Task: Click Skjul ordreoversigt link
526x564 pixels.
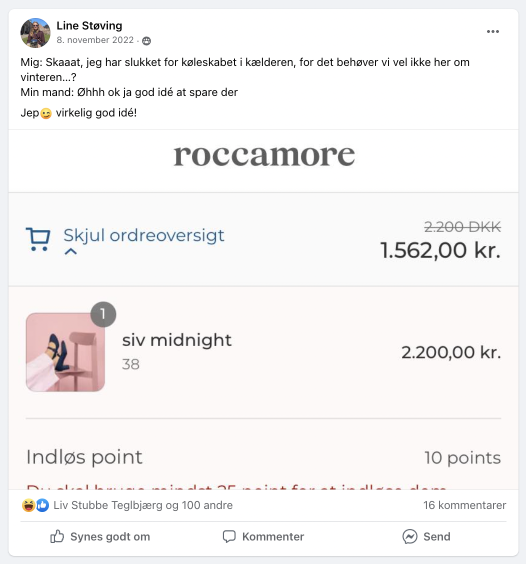Action: [144, 235]
